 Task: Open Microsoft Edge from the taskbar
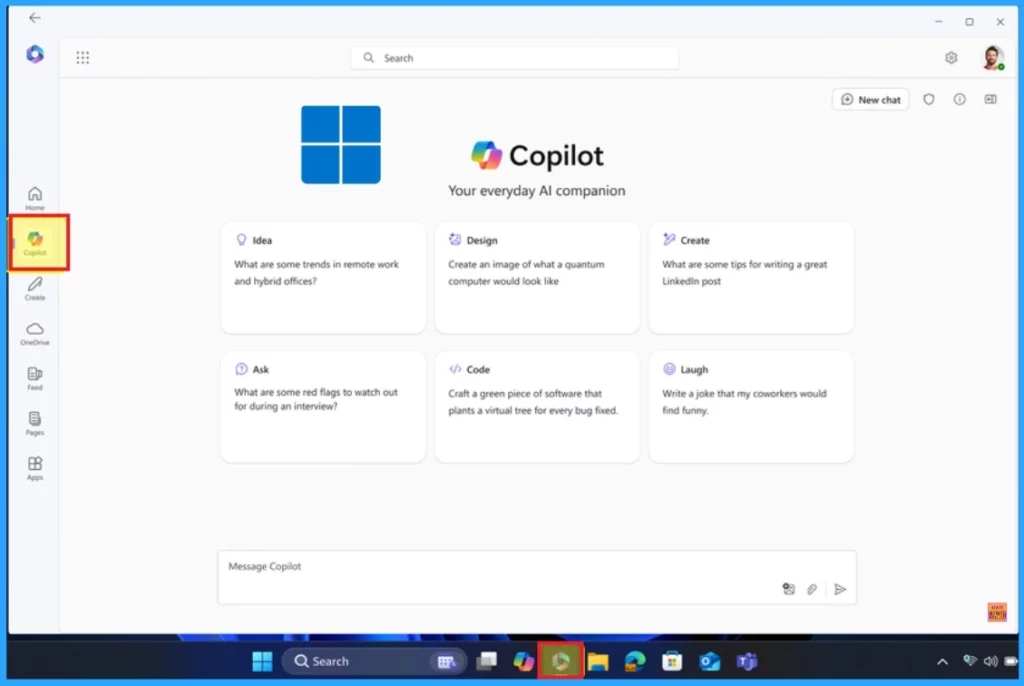pos(635,662)
